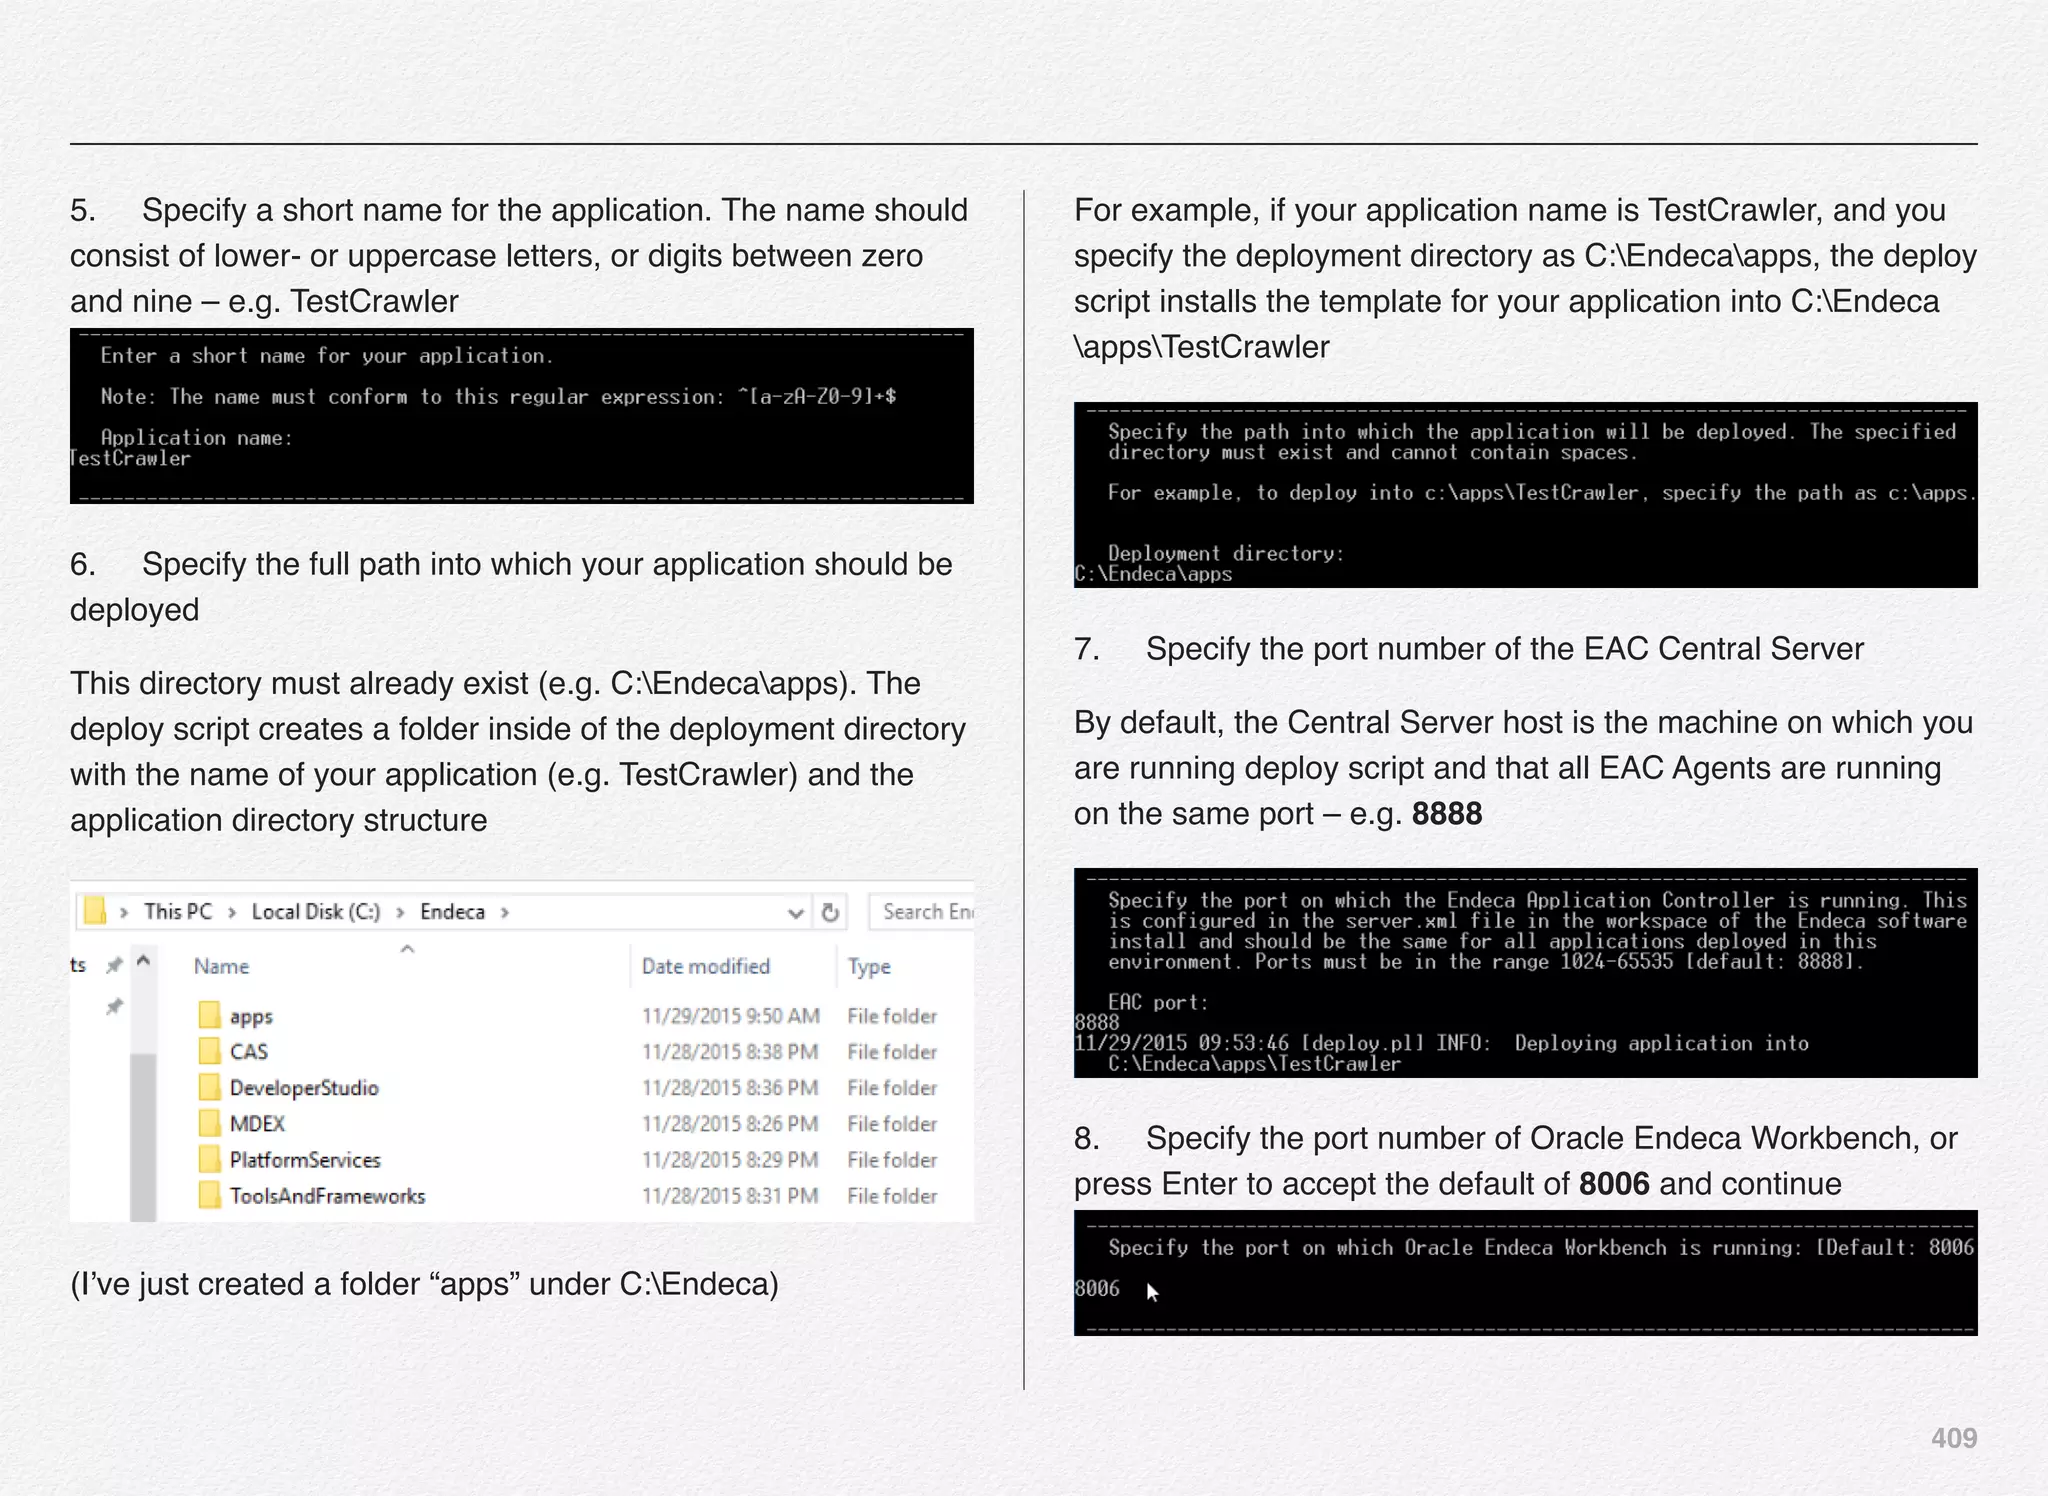Click the navigation pane scroll up arrow

coord(143,961)
